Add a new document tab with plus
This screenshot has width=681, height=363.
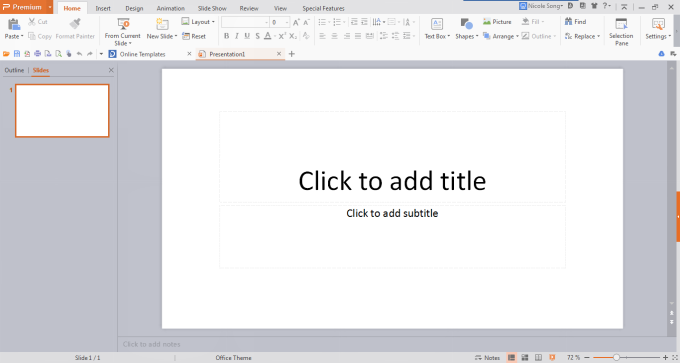pyautogui.click(x=292, y=54)
